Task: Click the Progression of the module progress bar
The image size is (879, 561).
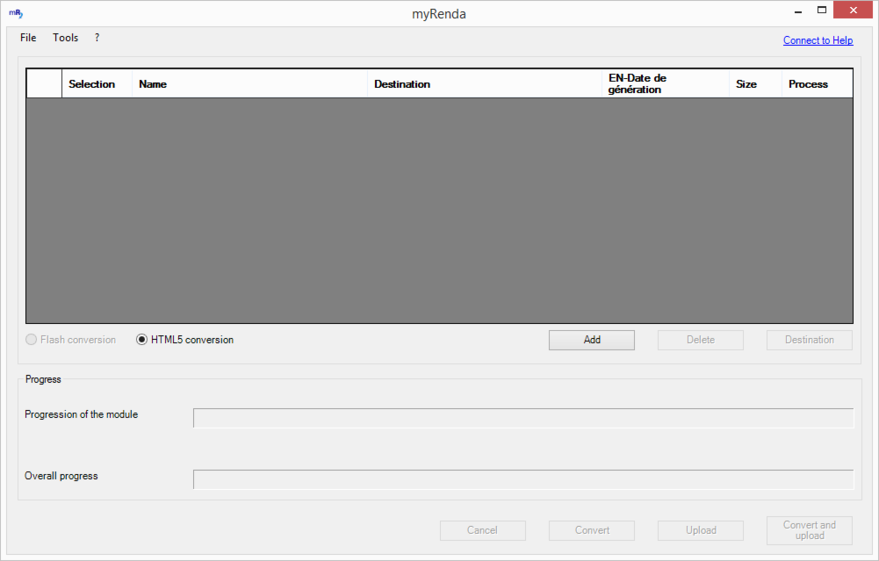Action: (523, 418)
